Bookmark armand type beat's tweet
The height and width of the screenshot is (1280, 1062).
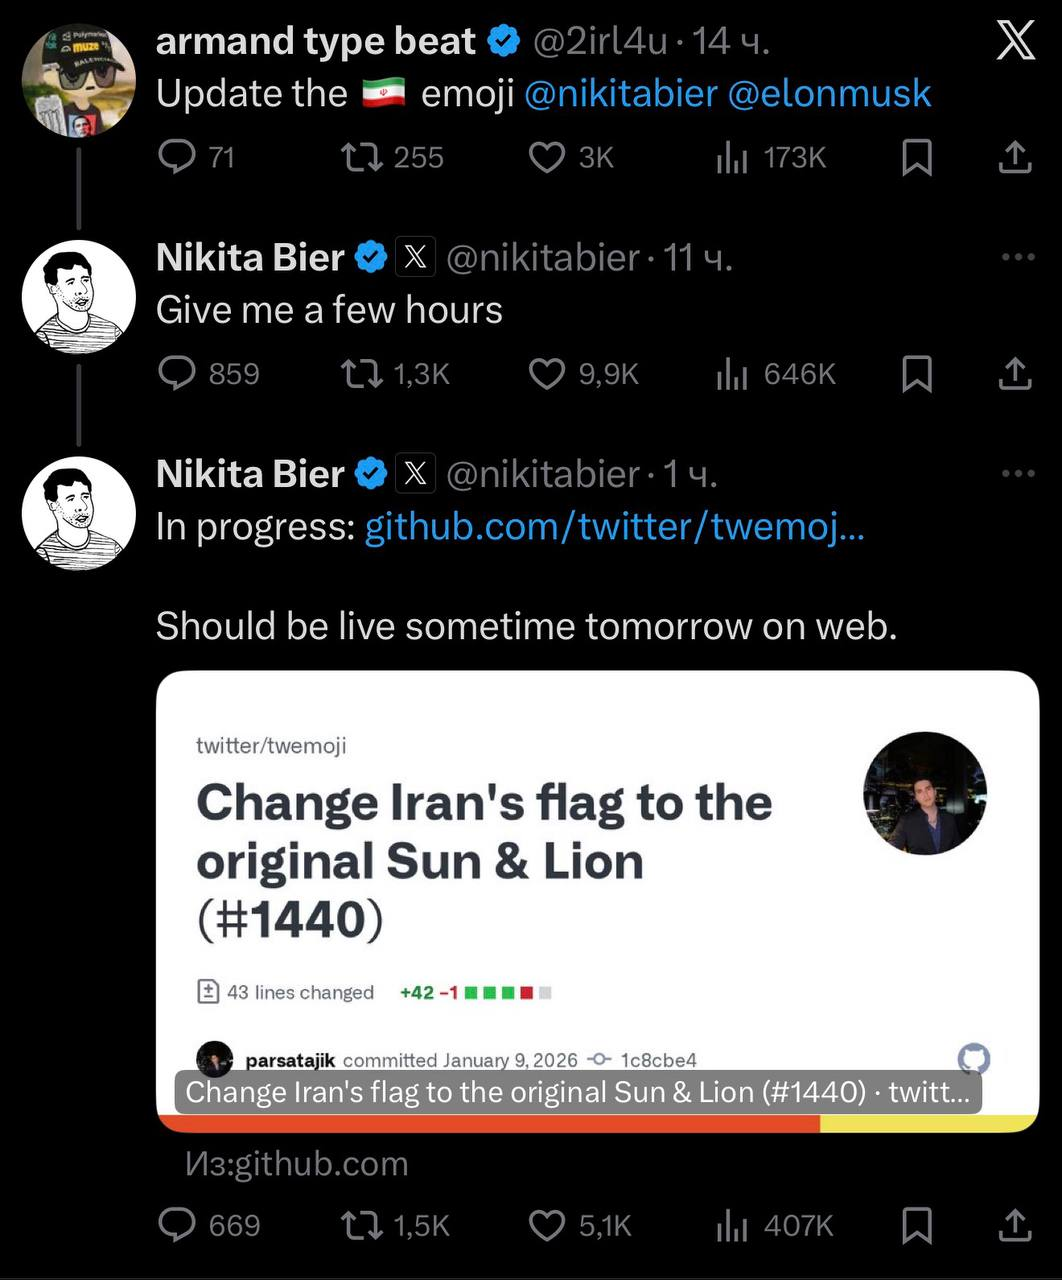coord(917,158)
